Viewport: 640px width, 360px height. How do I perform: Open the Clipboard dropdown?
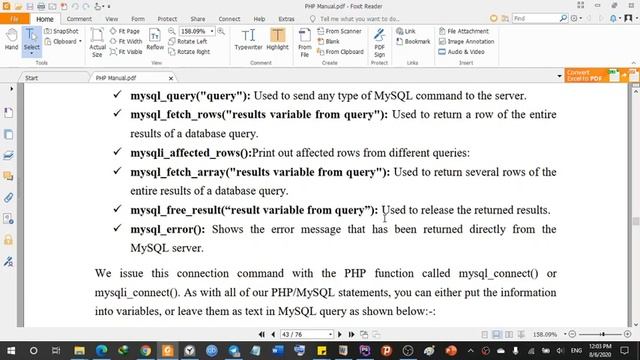point(63,41)
